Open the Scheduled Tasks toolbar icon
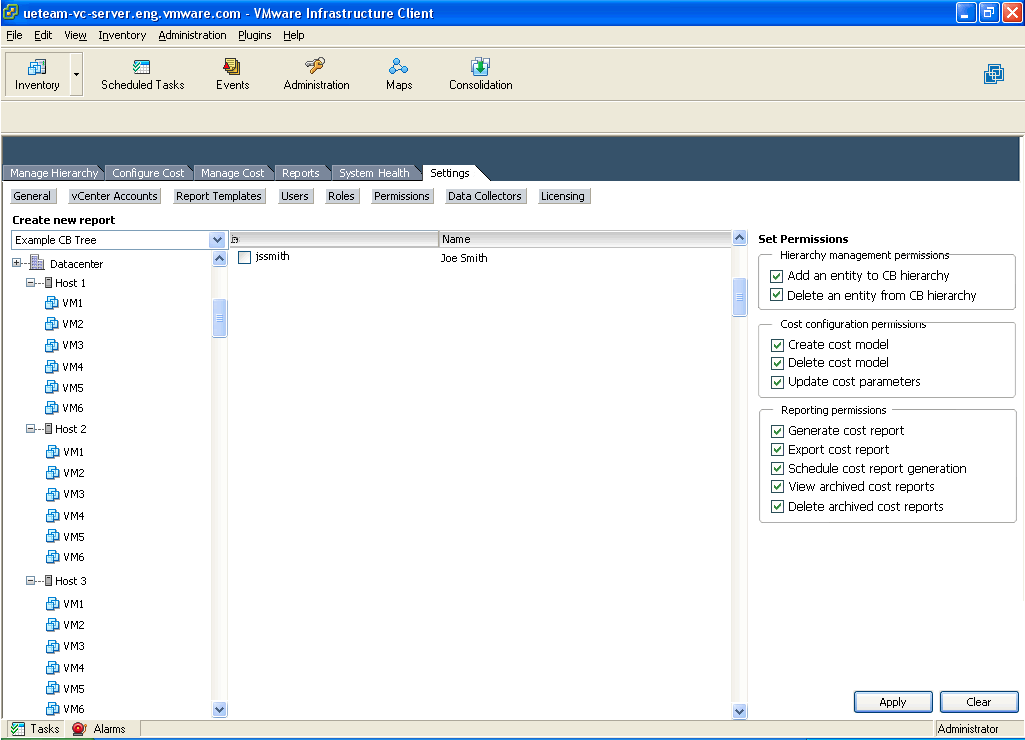 coord(142,67)
